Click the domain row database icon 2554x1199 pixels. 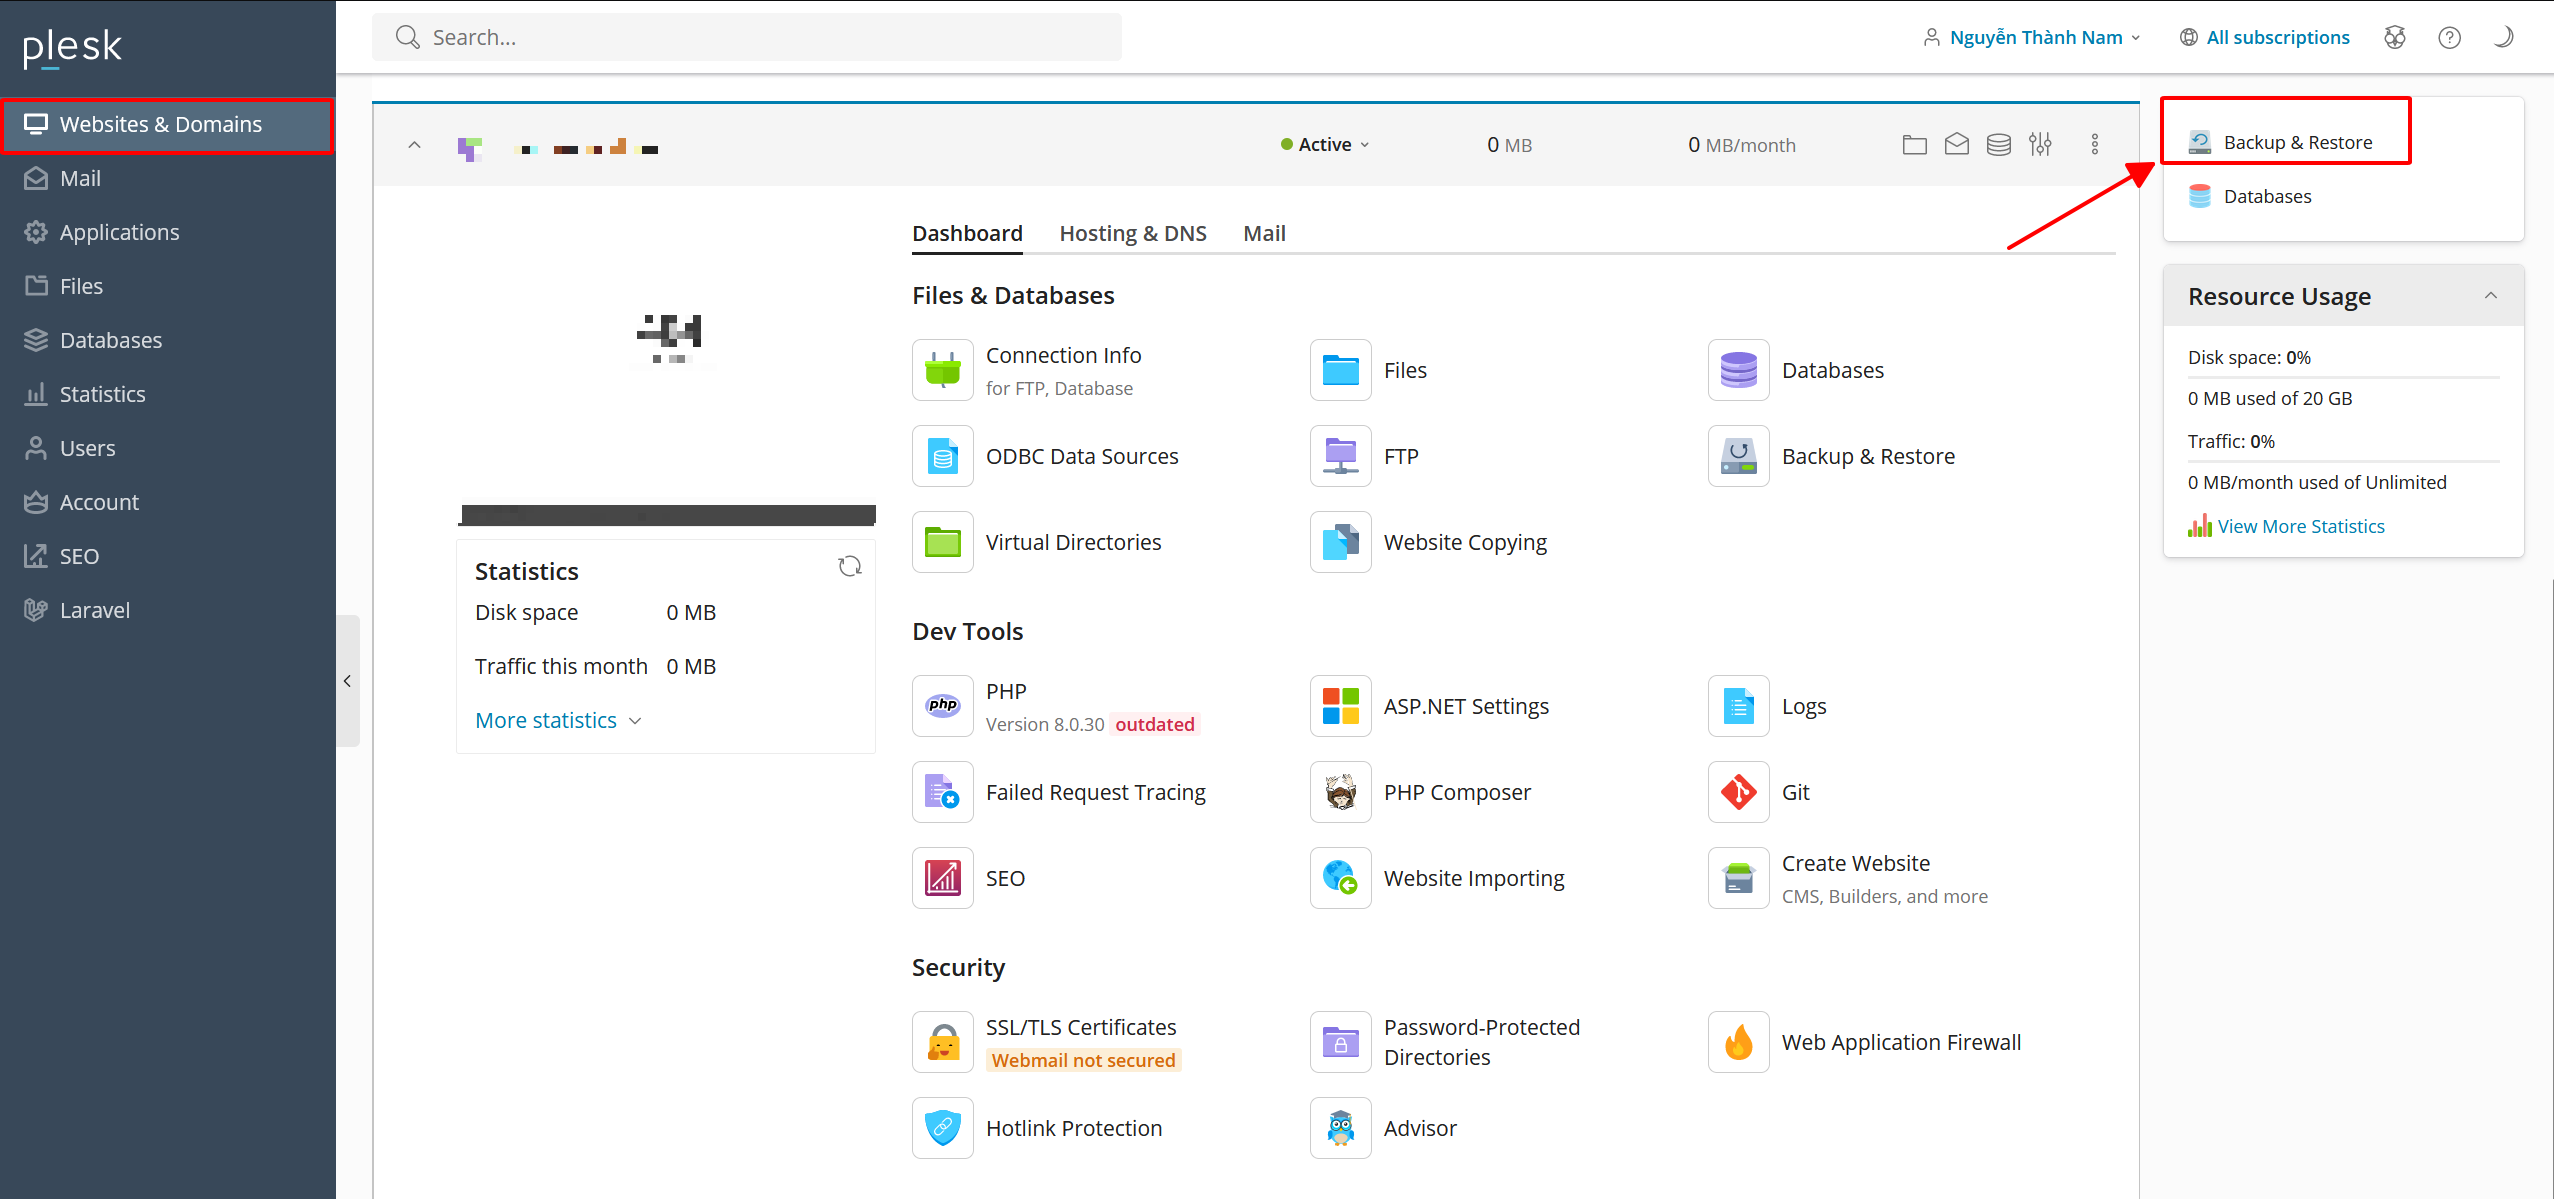[x=1998, y=145]
